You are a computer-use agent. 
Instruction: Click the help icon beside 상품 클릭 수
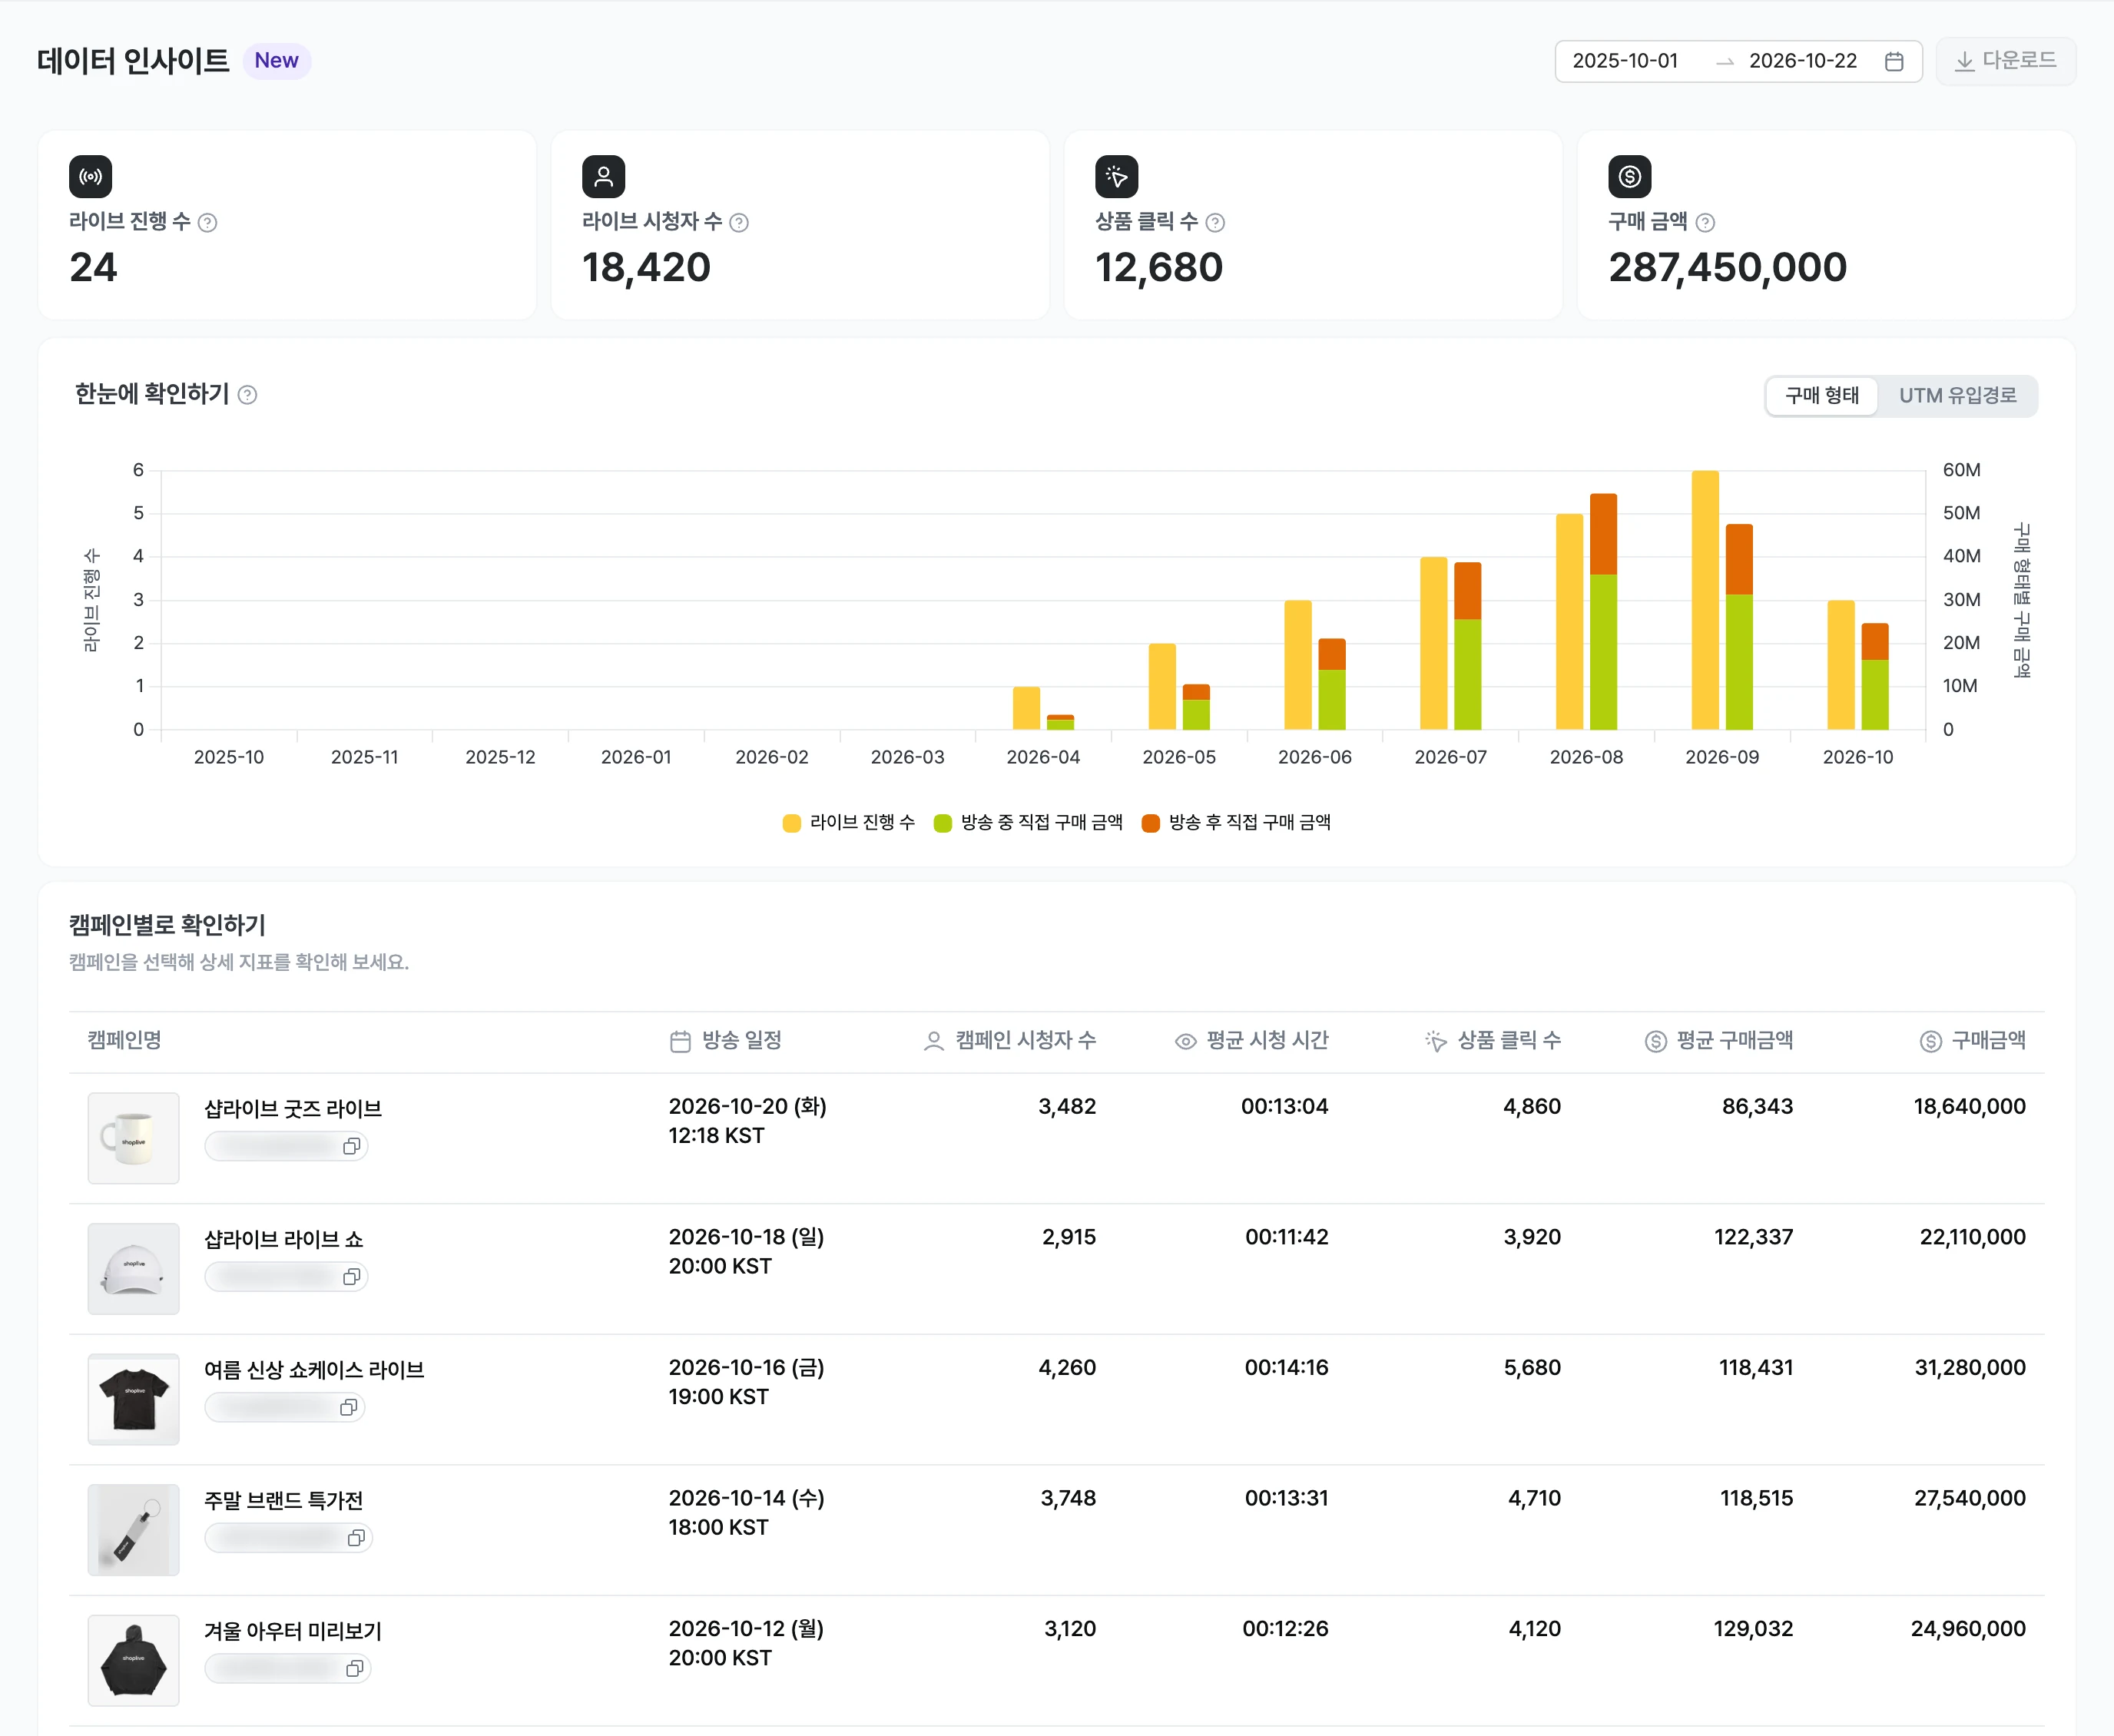(1215, 223)
